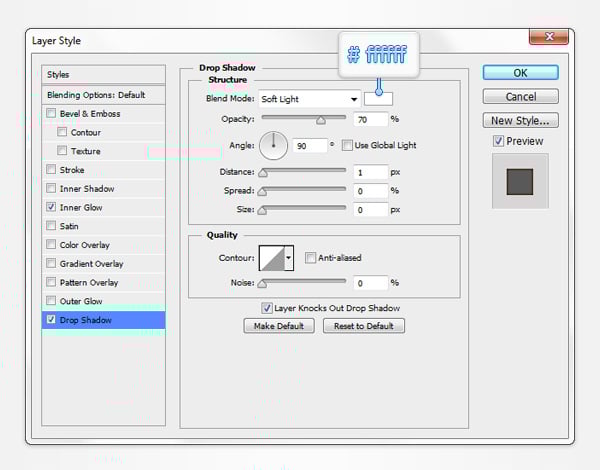Click the drop shadow color swatch
Image resolution: width=600 pixels, height=470 pixels.
coord(379,99)
